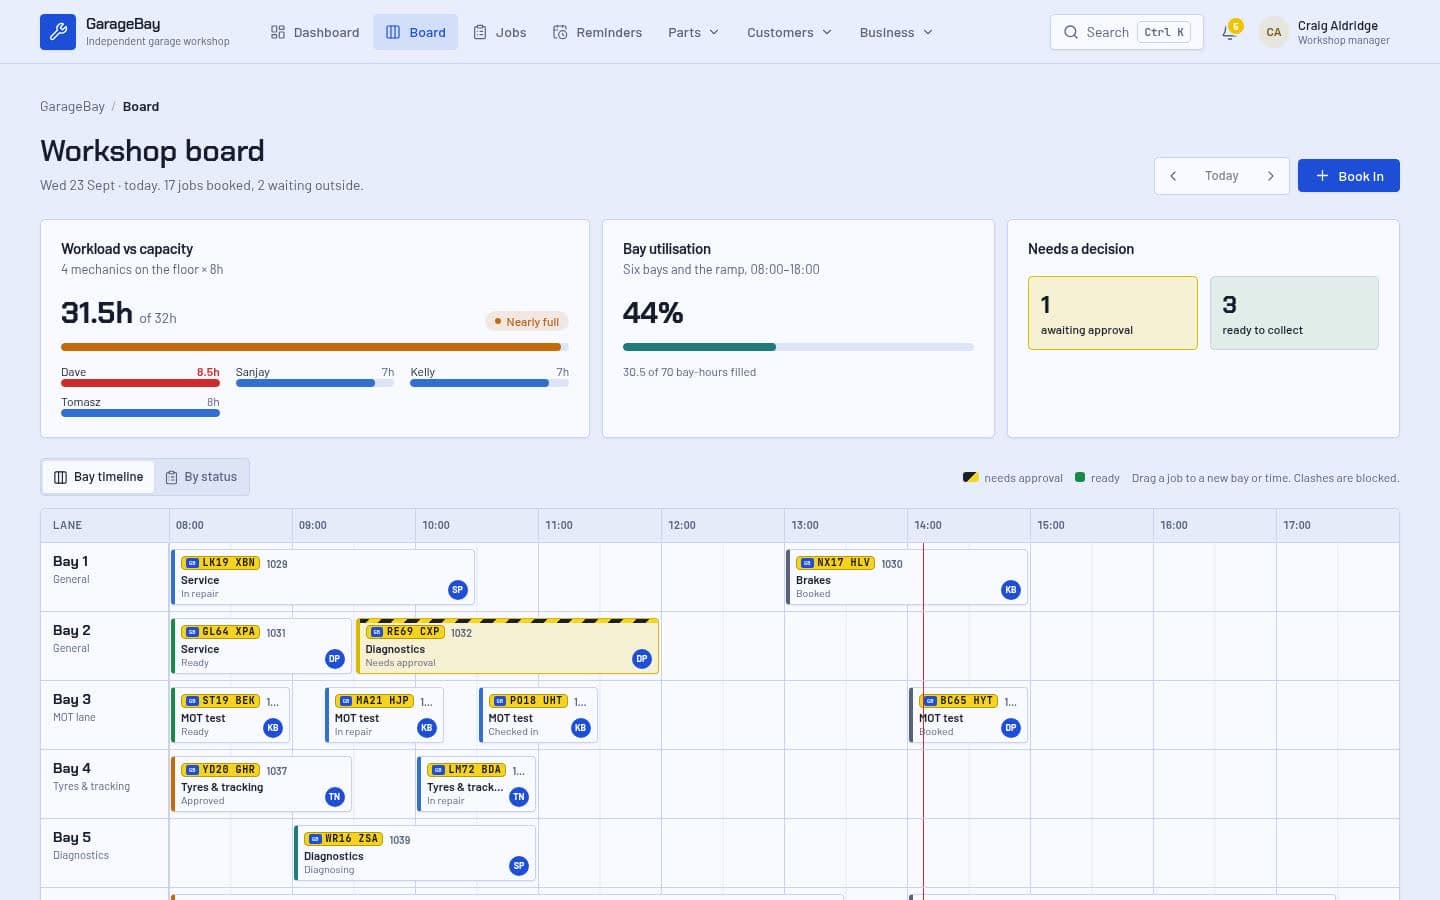Click the CA user avatar
This screenshot has width=1440, height=900.
pos(1273,32)
